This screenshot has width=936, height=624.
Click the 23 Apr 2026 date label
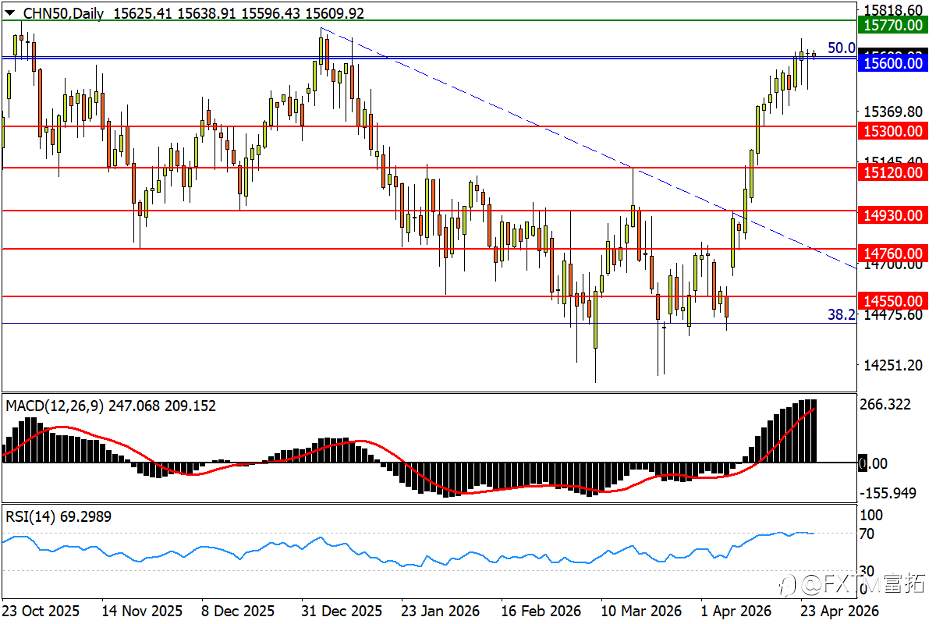tap(840, 611)
